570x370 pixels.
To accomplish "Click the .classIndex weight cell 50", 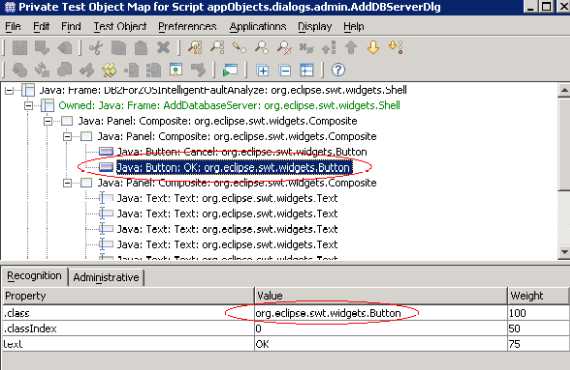I will pos(538,329).
